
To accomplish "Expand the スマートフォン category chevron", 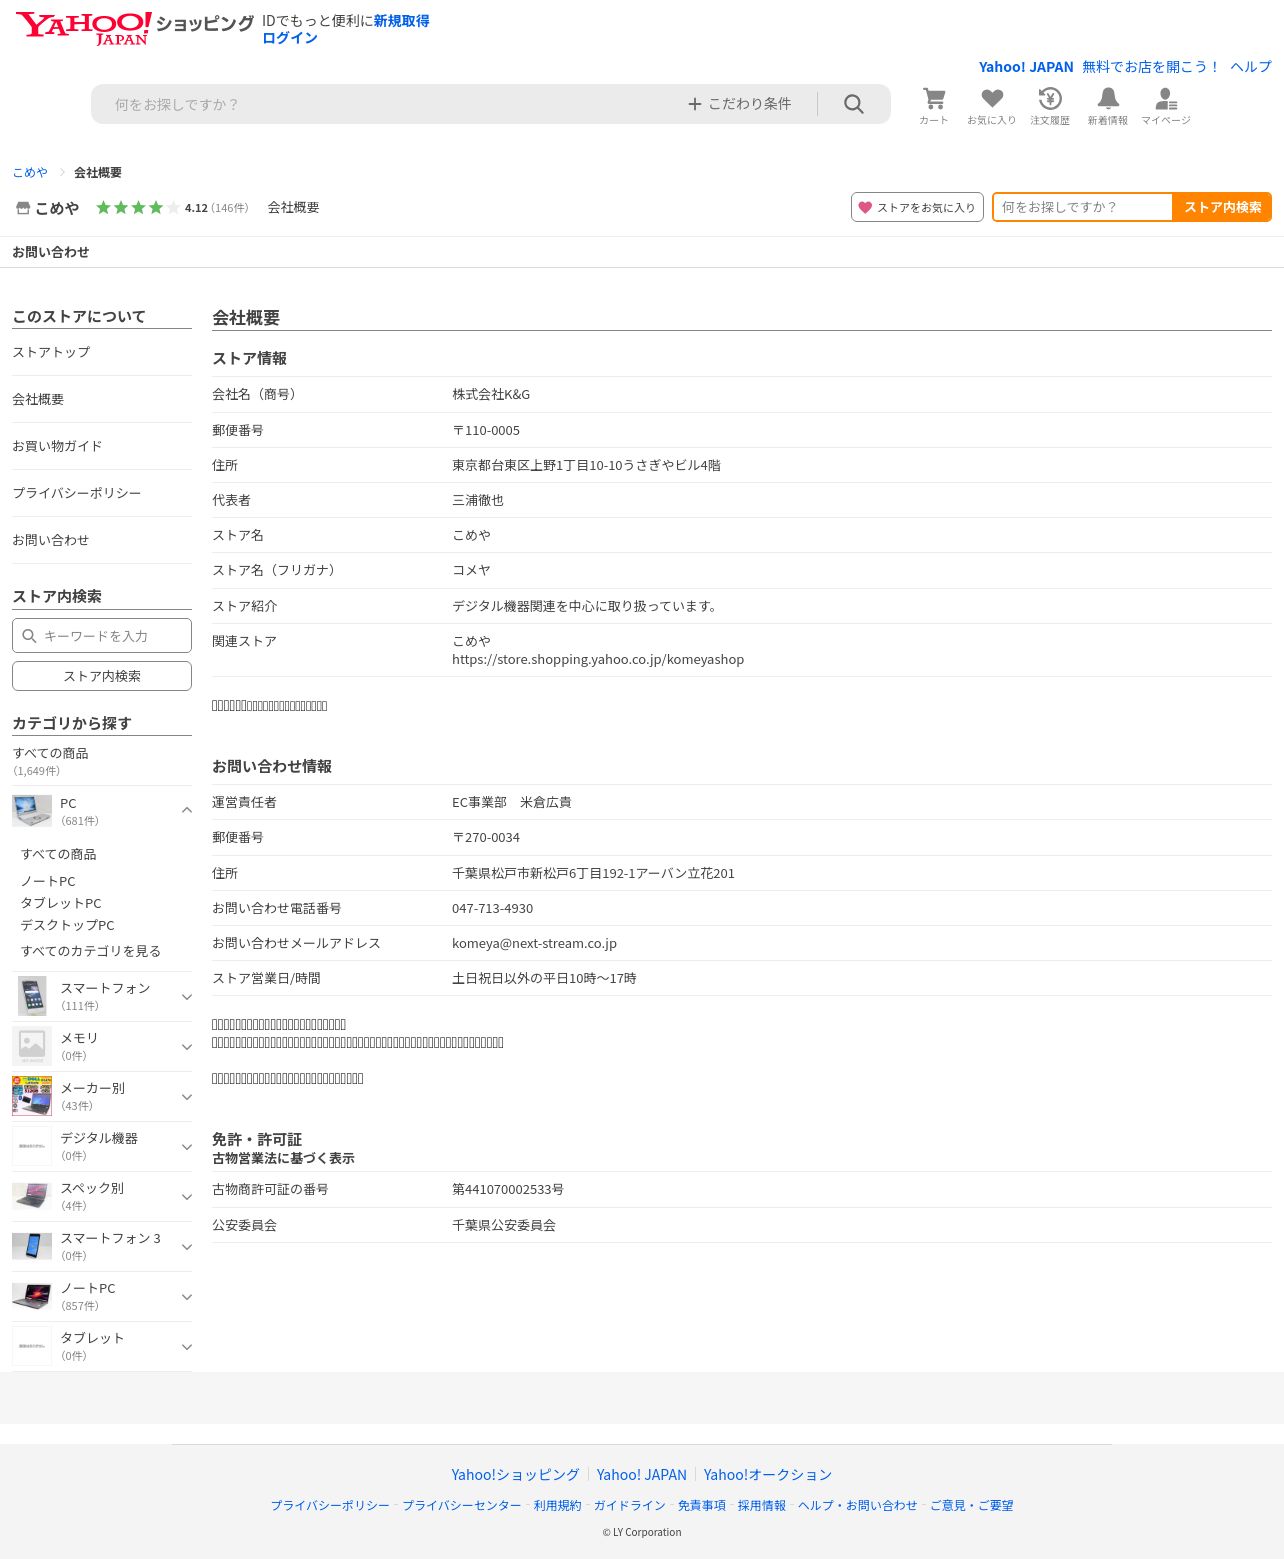I will (186, 997).
